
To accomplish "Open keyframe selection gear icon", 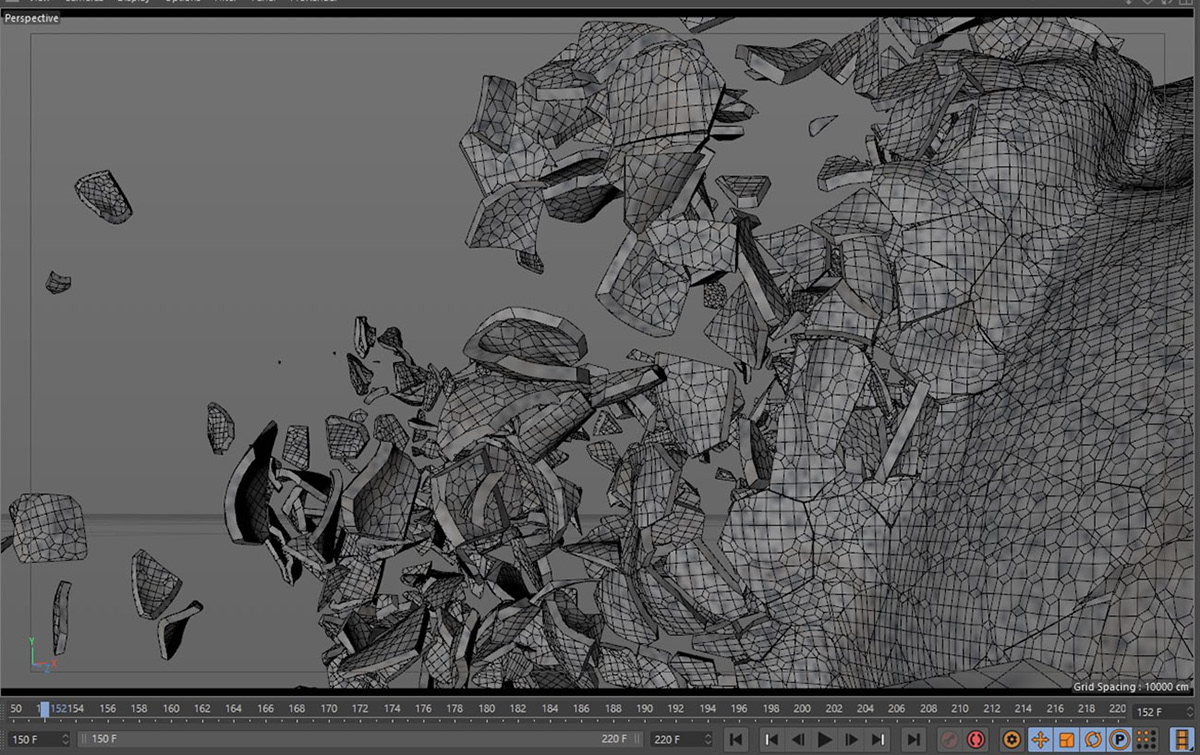I will [x=1011, y=740].
